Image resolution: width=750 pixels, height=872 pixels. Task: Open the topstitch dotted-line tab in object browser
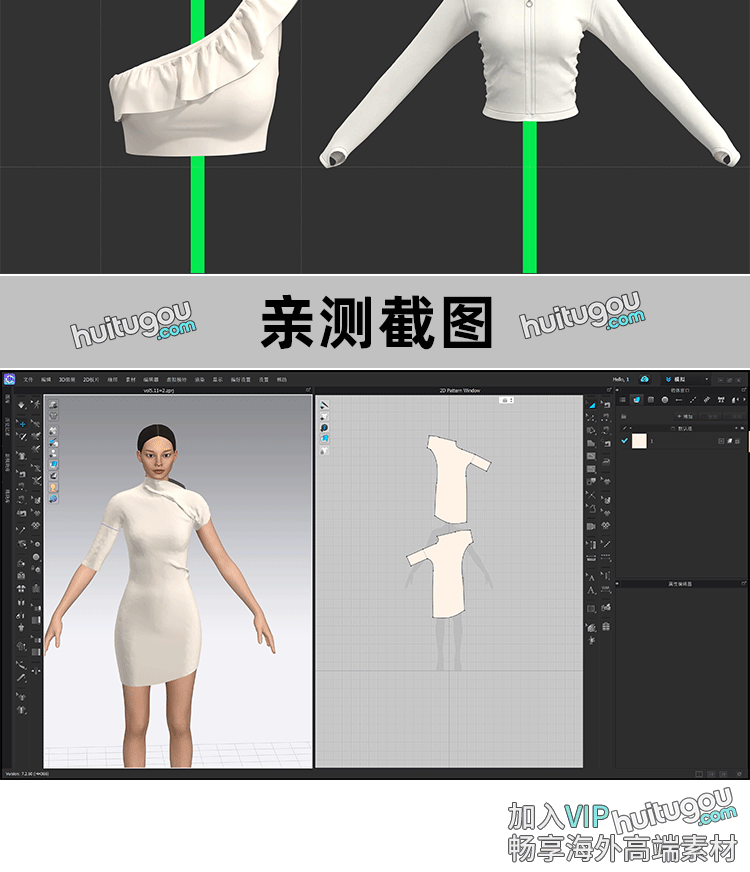coord(693,400)
